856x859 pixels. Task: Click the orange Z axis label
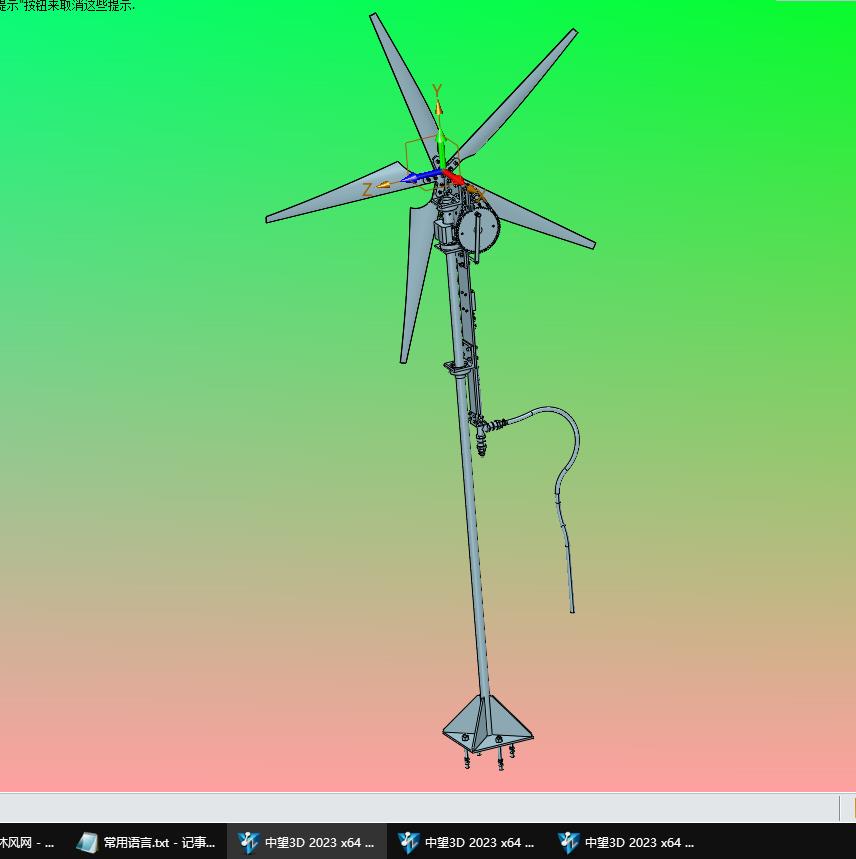[367, 190]
